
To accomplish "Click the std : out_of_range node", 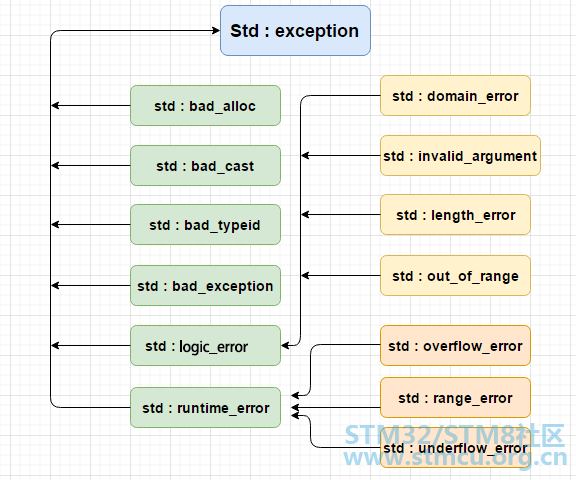I will tap(456, 276).
